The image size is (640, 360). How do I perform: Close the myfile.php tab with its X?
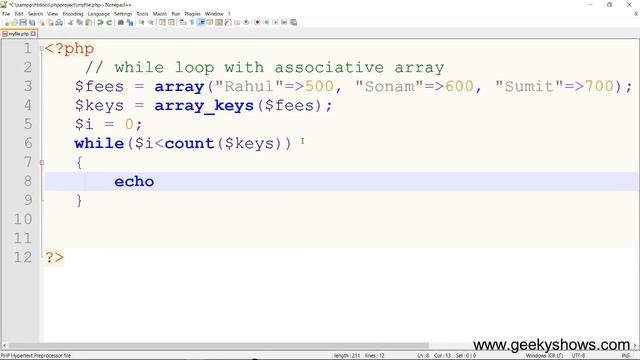click(x=33, y=34)
